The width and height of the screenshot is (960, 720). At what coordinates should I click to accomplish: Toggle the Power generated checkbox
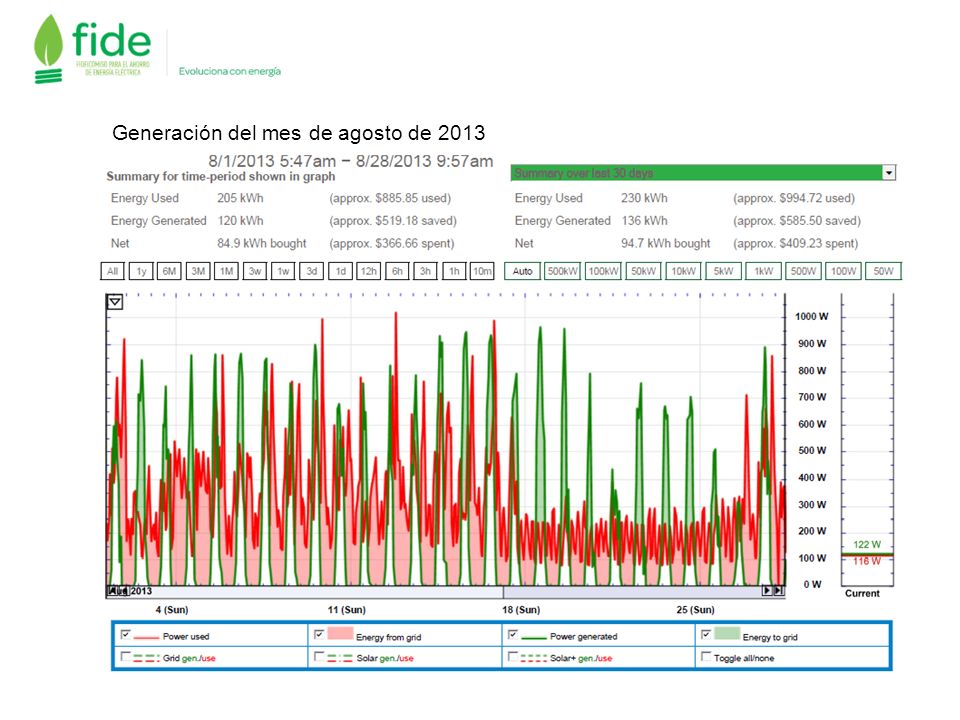coord(513,634)
